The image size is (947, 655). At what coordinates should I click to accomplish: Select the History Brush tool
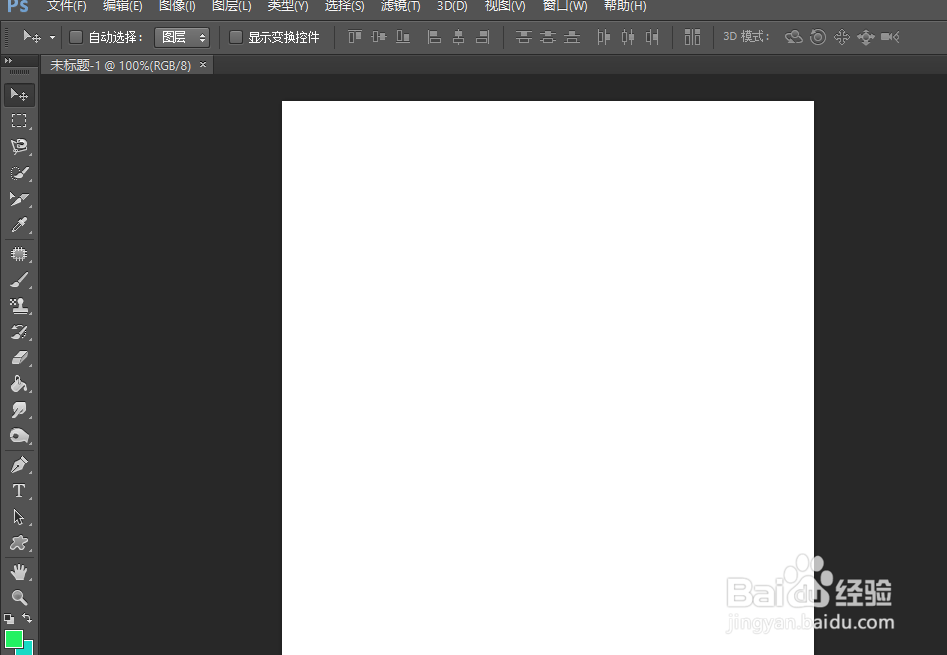pos(19,332)
